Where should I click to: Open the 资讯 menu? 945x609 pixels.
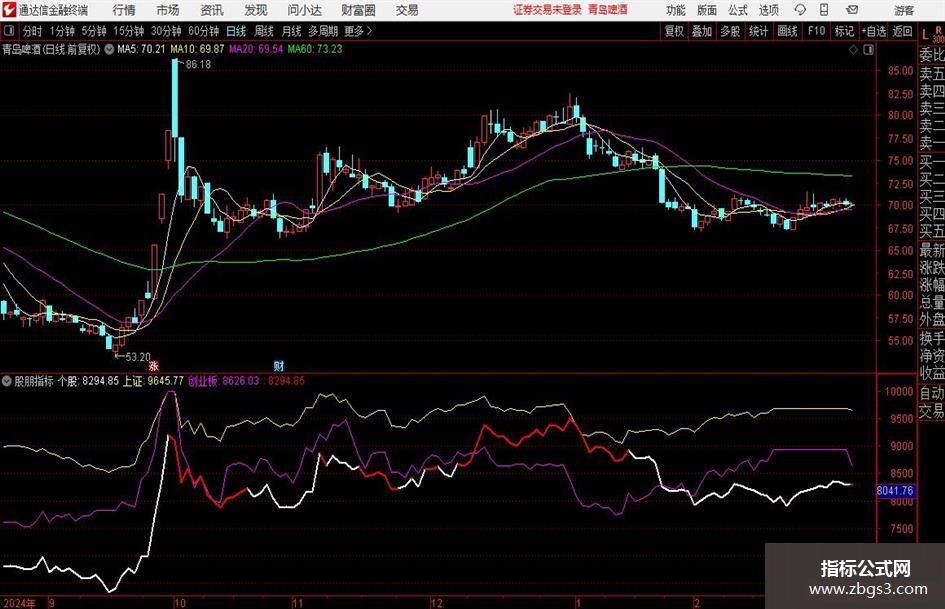pyautogui.click(x=212, y=10)
